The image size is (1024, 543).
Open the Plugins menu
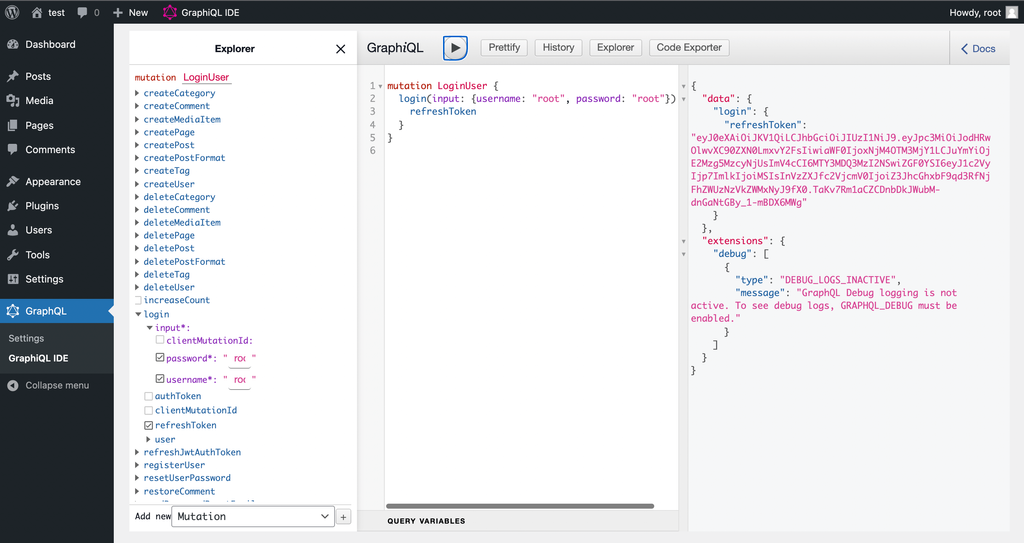[x=57, y=206]
